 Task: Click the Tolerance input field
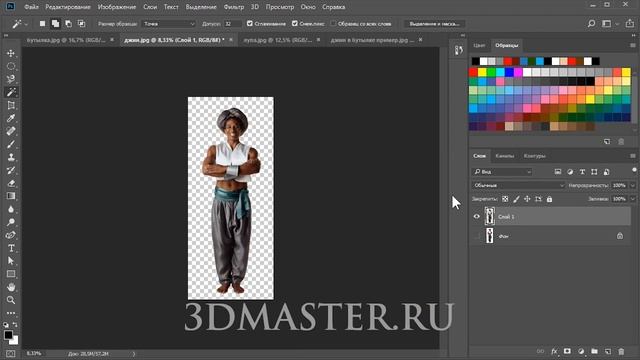click(232, 24)
